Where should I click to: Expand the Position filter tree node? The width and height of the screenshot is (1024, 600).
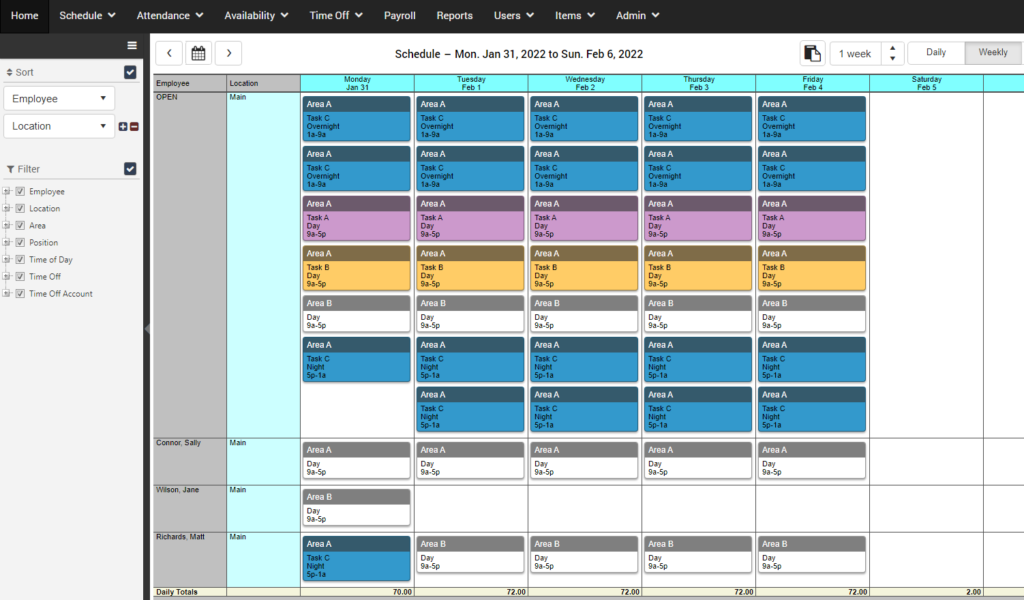click(7, 242)
